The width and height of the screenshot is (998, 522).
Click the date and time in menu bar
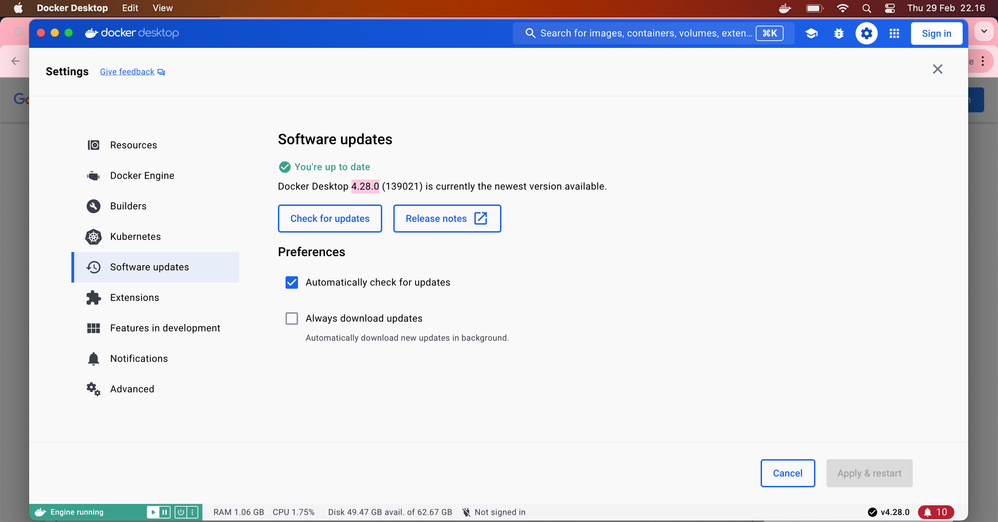pos(946,8)
